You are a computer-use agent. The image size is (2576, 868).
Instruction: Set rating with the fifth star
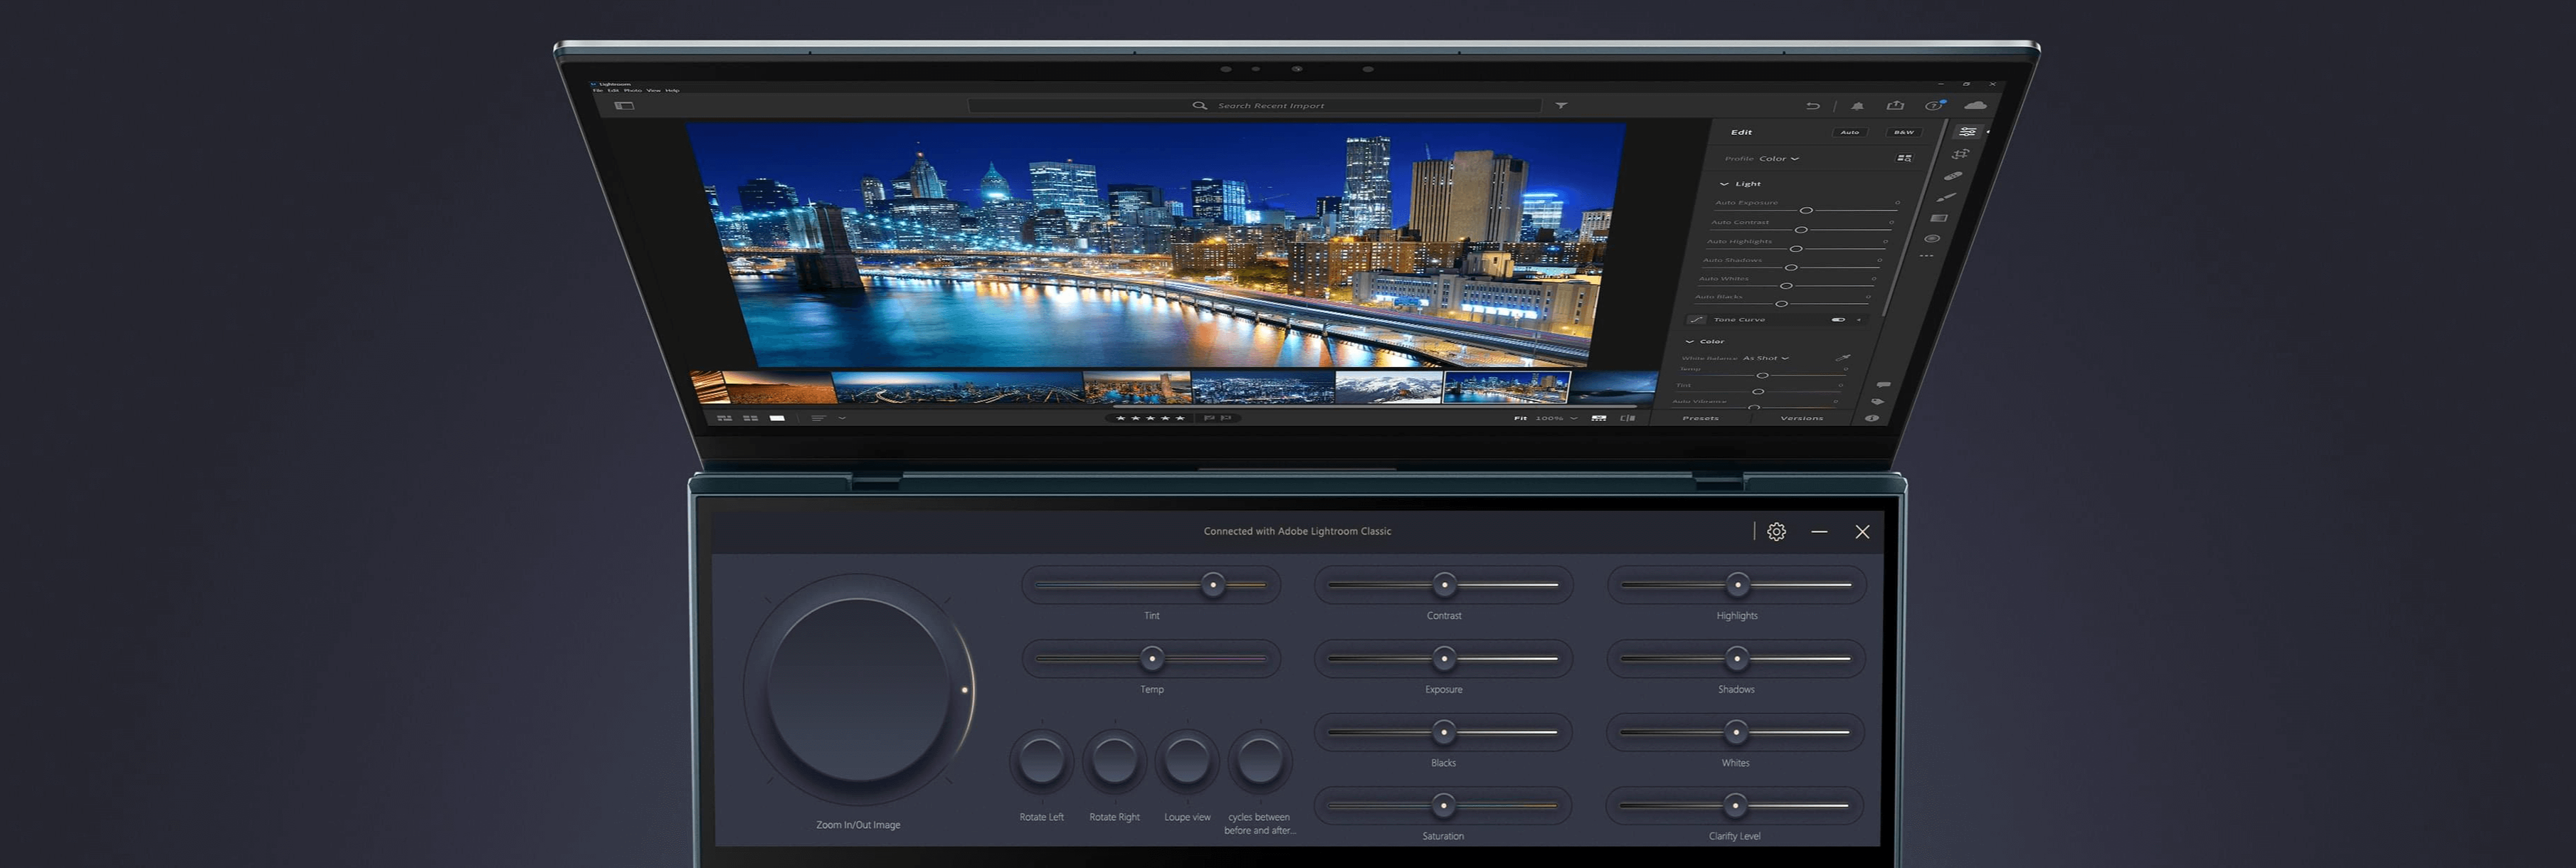click(1180, 418)
